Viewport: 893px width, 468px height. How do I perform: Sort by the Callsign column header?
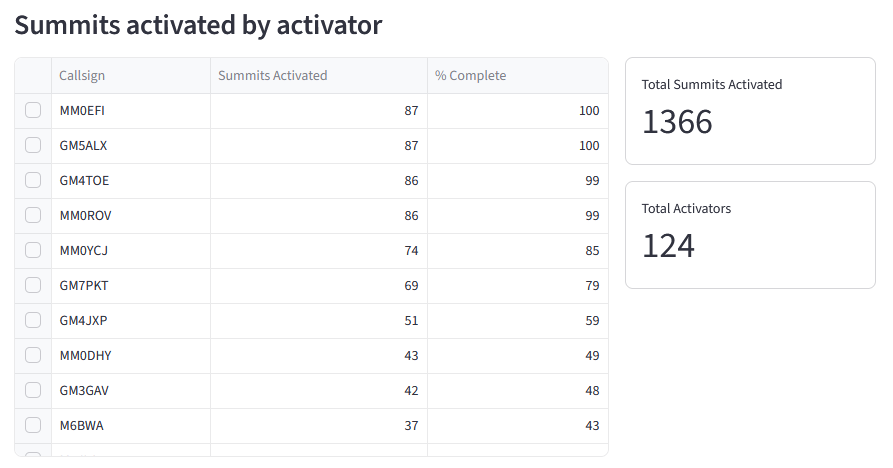point(82,75)
